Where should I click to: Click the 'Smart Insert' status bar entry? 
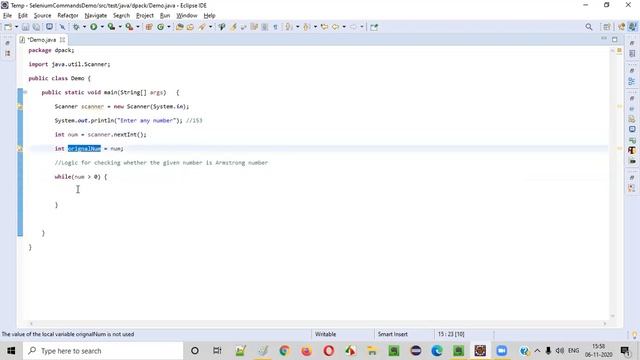point(393,334)
